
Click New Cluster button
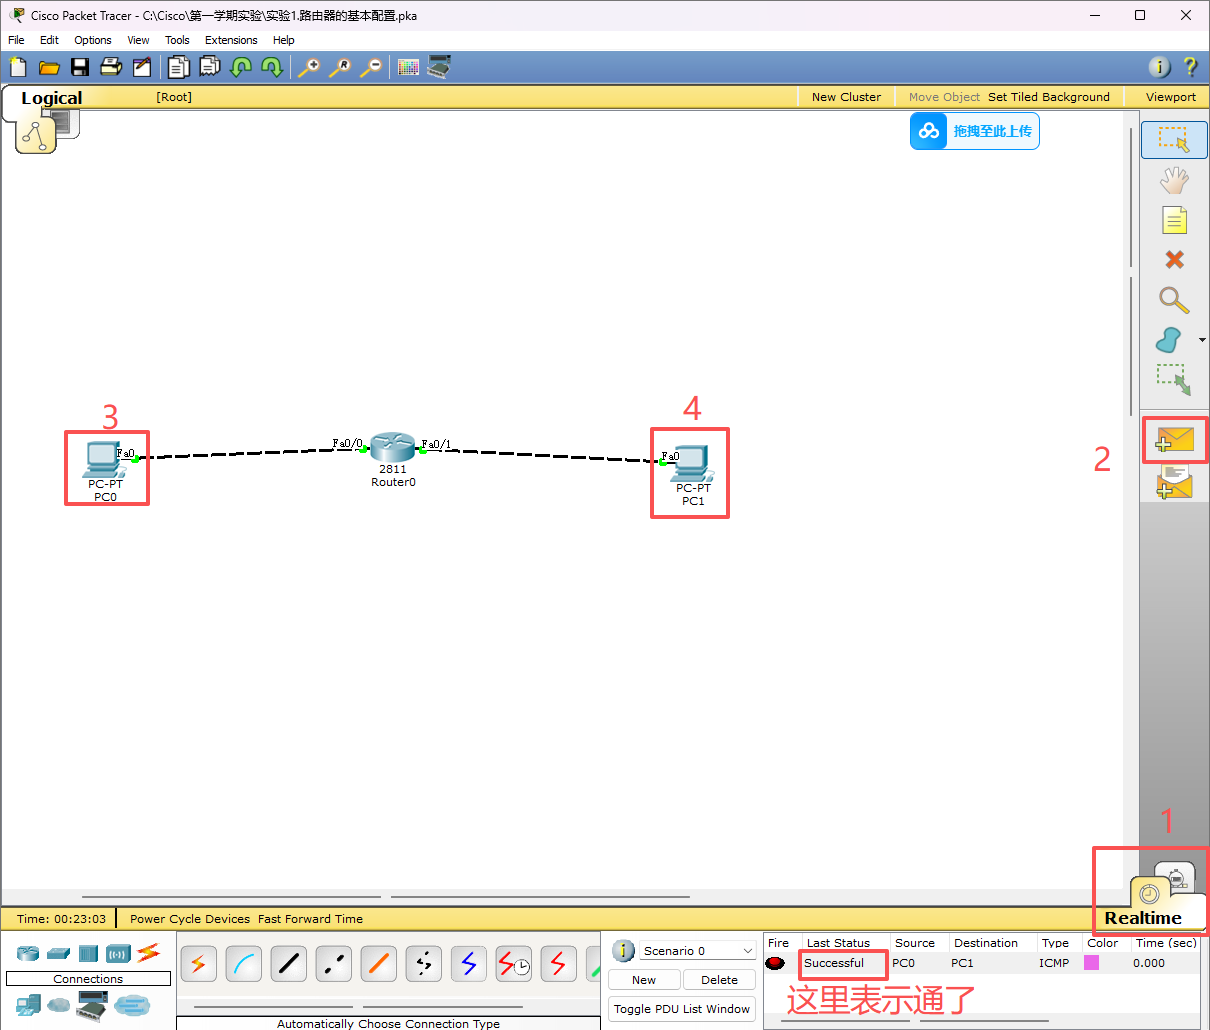[x=846, y=97]
